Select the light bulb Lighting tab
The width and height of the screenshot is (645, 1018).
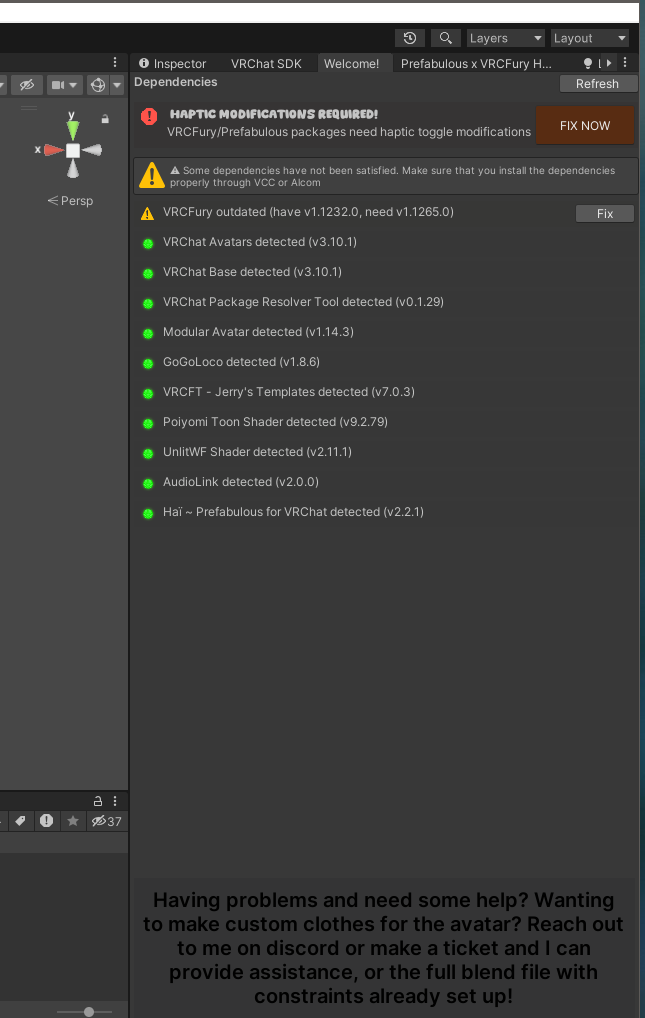coord(588,64)
